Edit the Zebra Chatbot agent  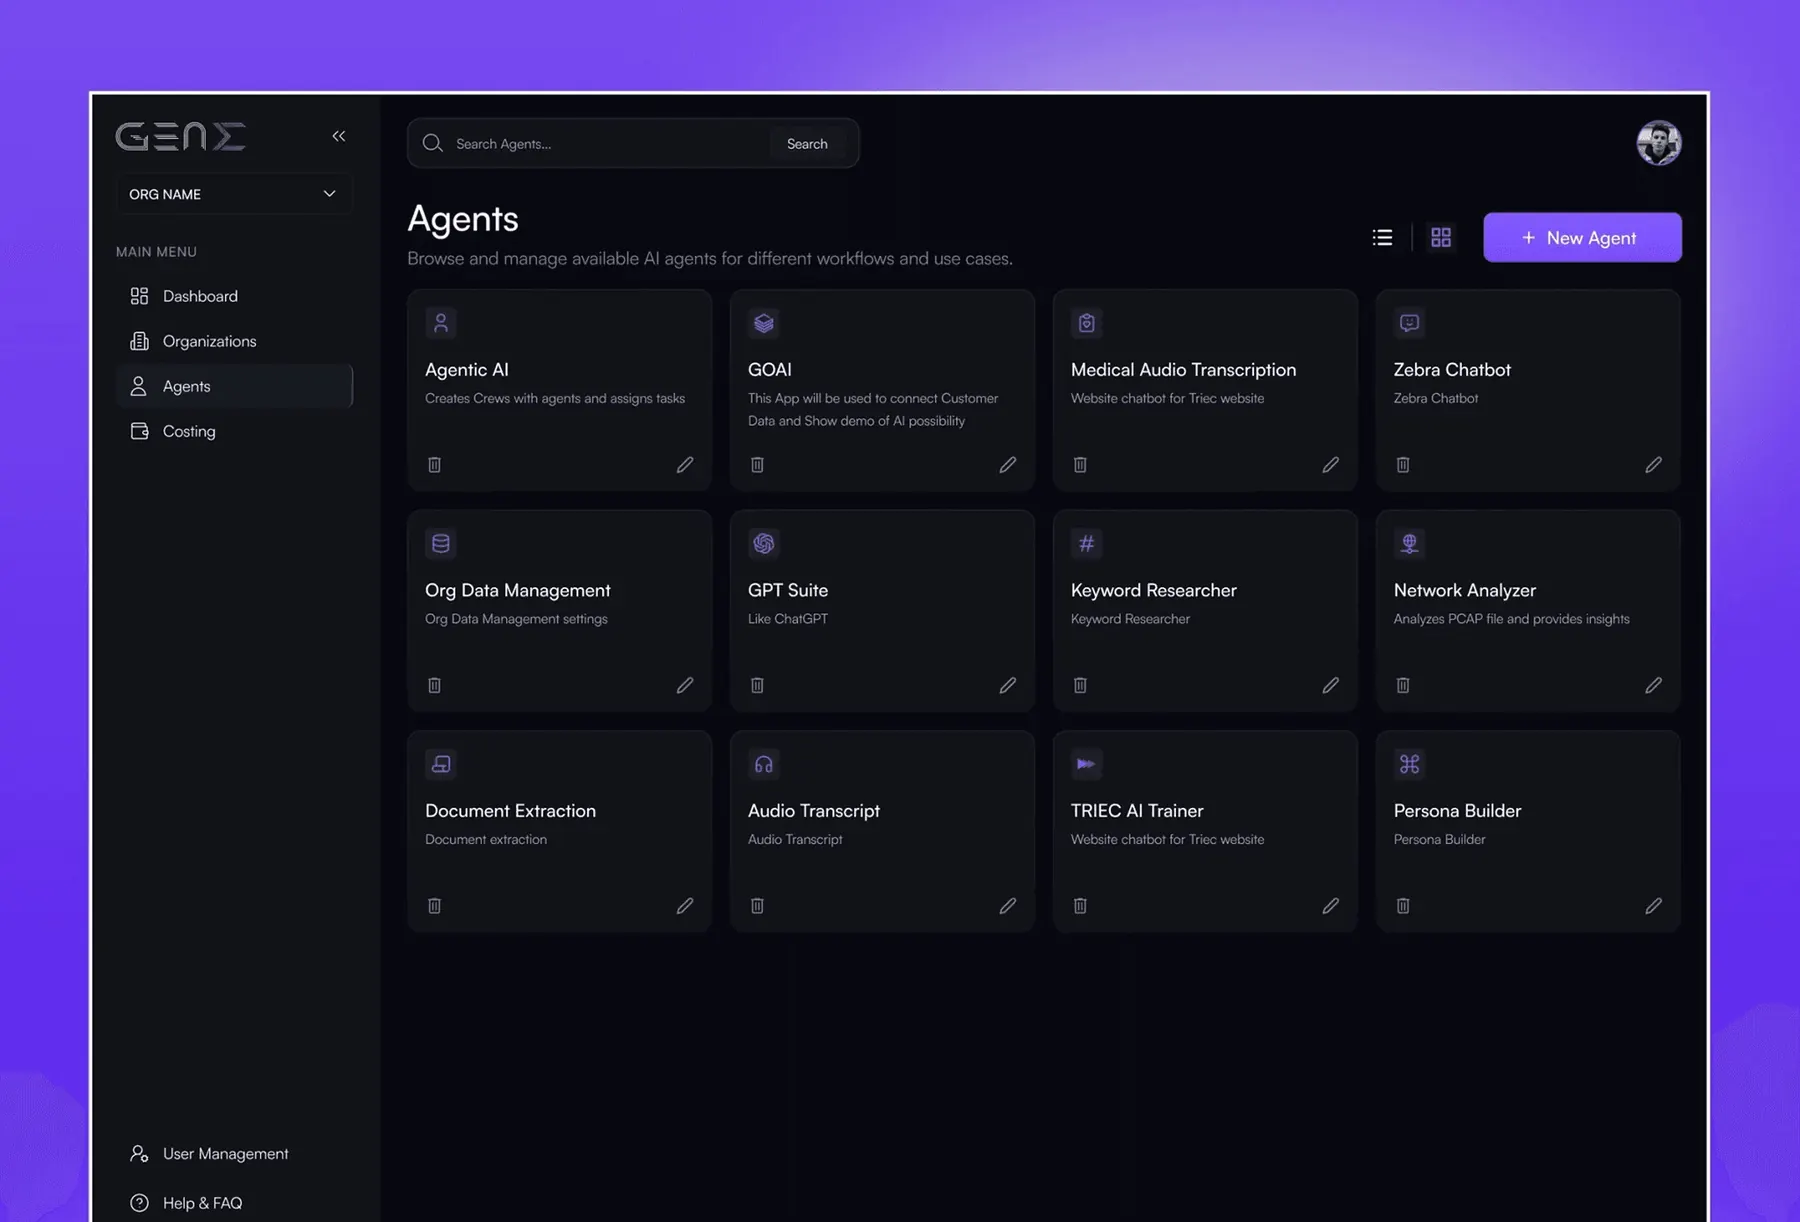[1654, 465]
